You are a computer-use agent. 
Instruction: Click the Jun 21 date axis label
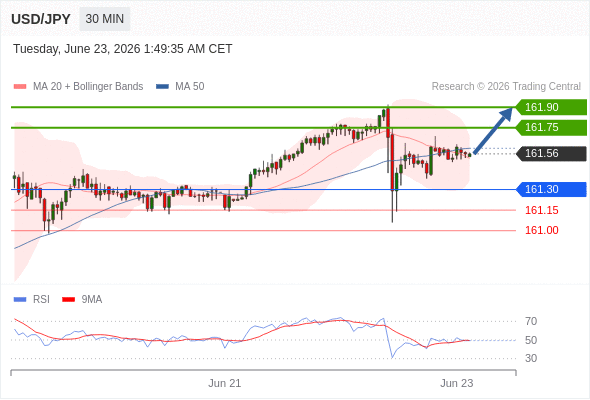(225, 383)
